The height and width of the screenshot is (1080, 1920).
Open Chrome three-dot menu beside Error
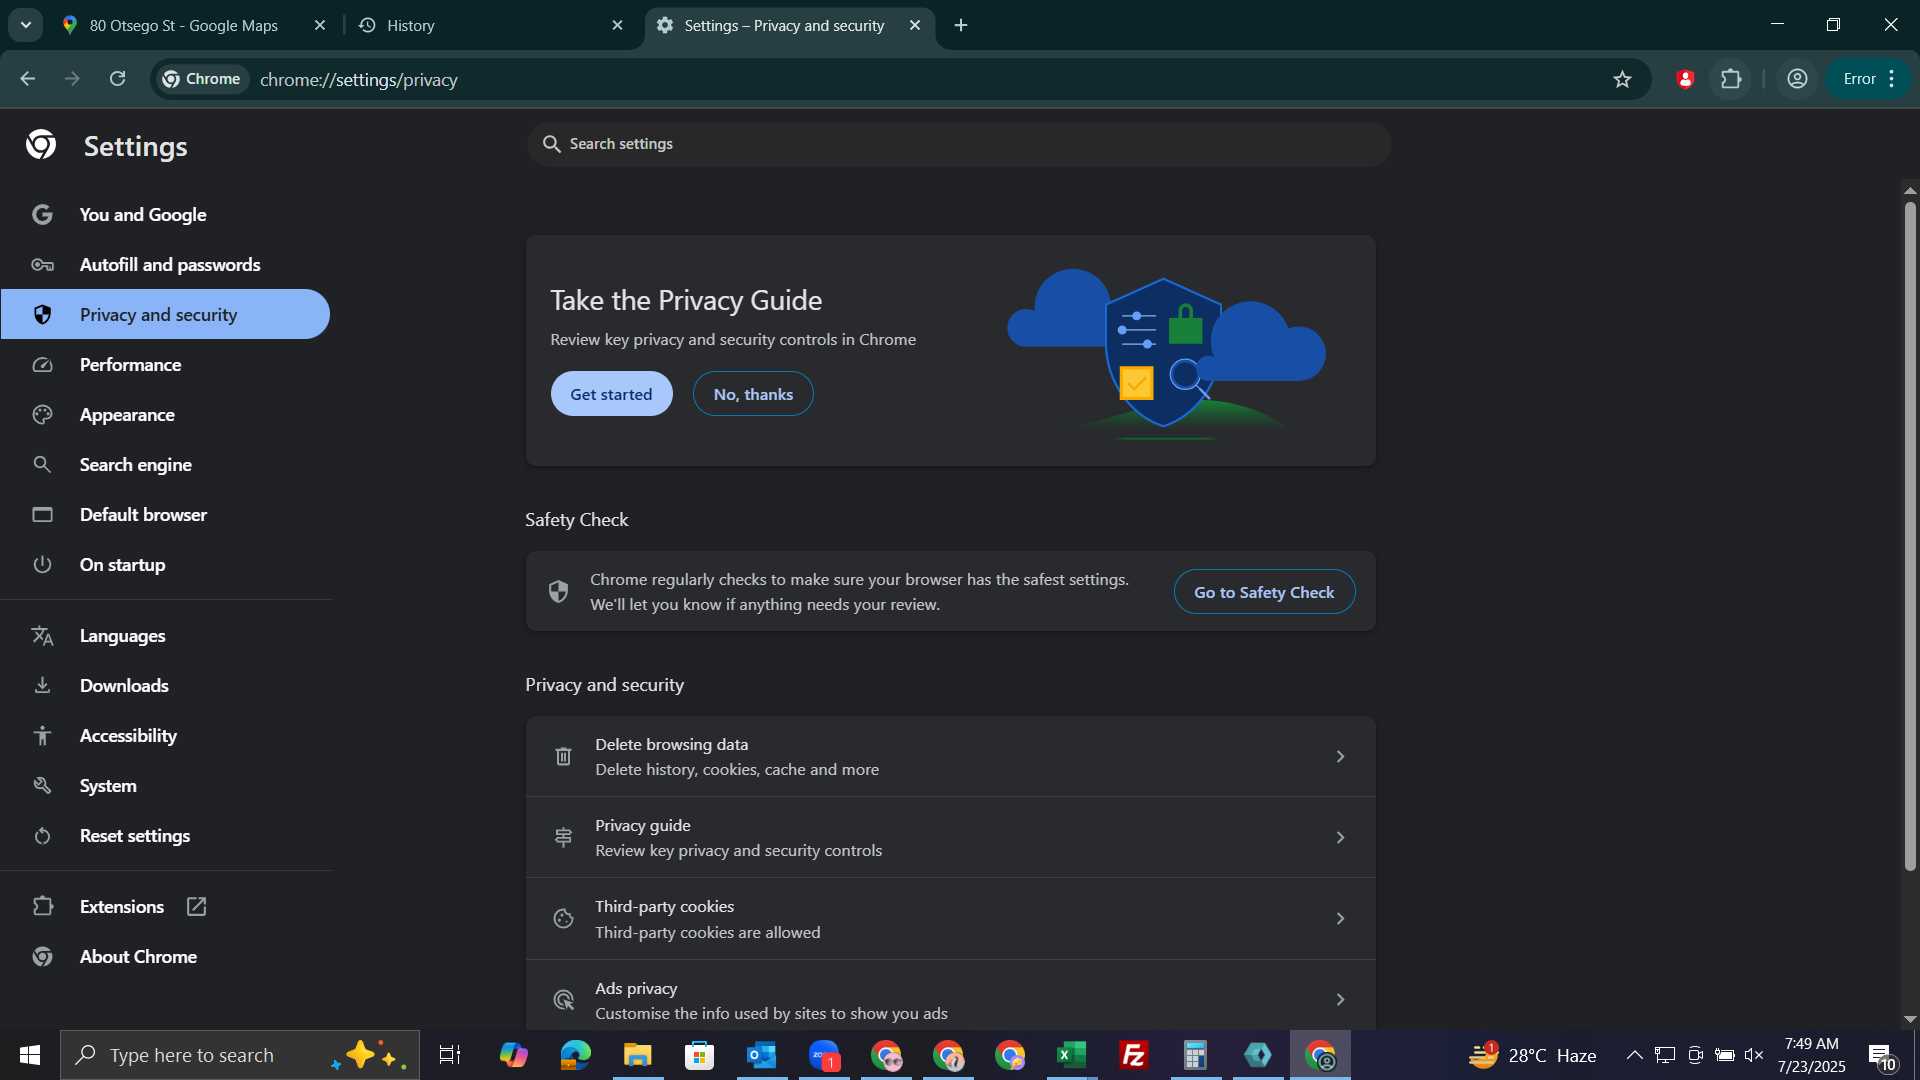[x=1892, y=79]
